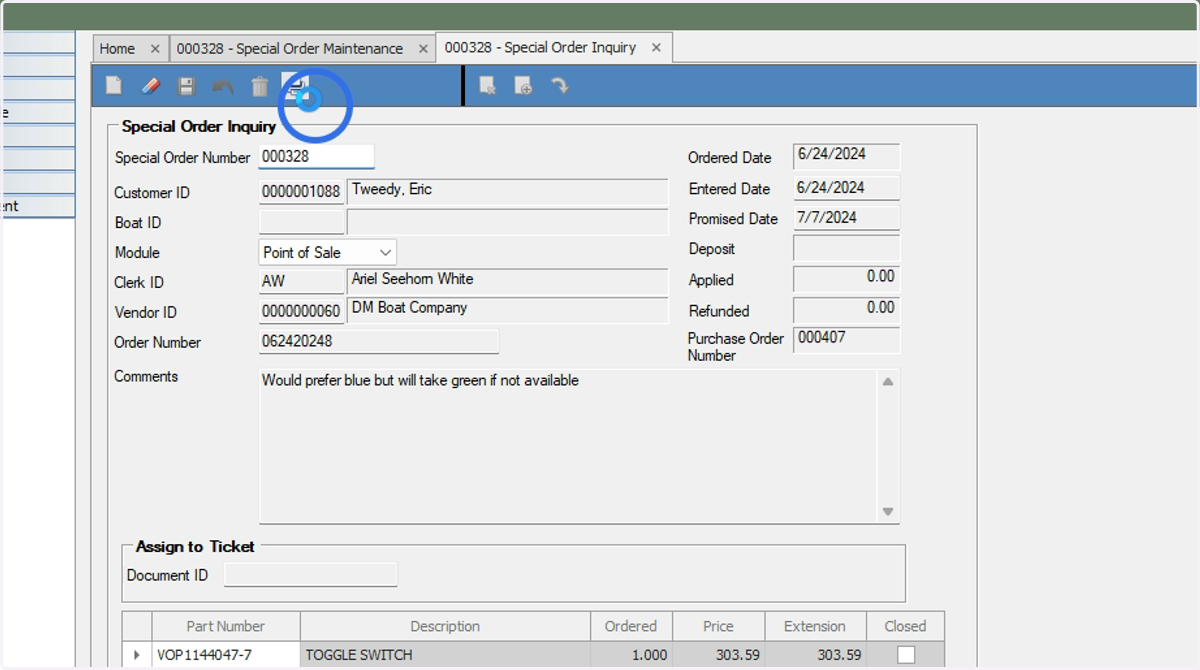Image resolution: width=1200 pixels, height=670 pixels.
Task: Click the Closed column header
Action: pos(905,626)
